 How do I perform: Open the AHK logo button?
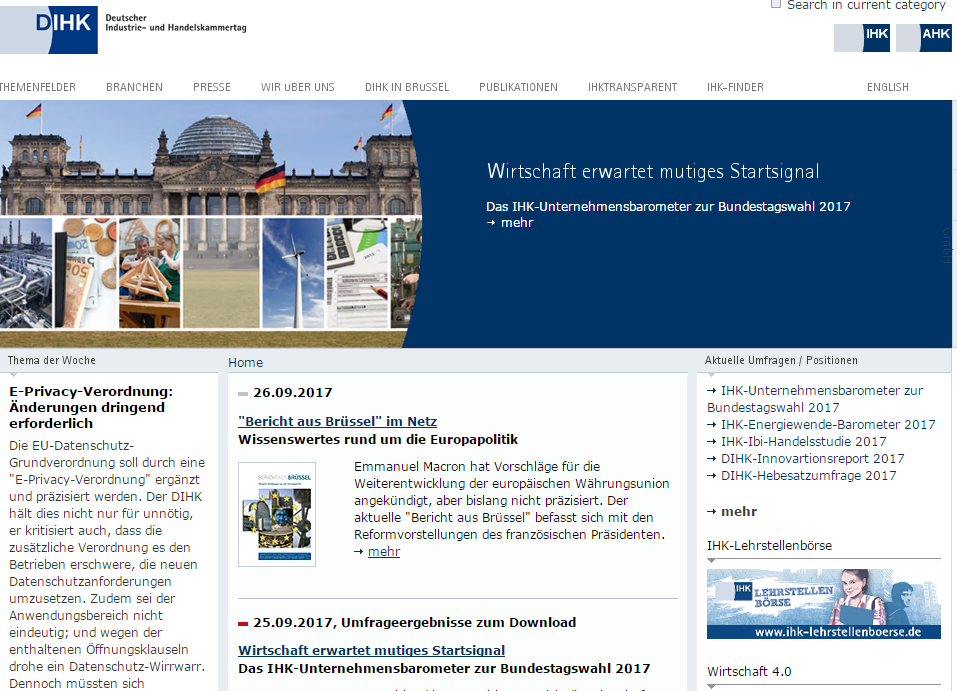923,38
